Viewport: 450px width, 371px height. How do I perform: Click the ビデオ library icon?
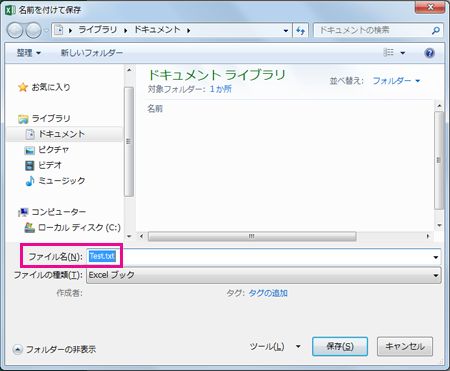30,165
